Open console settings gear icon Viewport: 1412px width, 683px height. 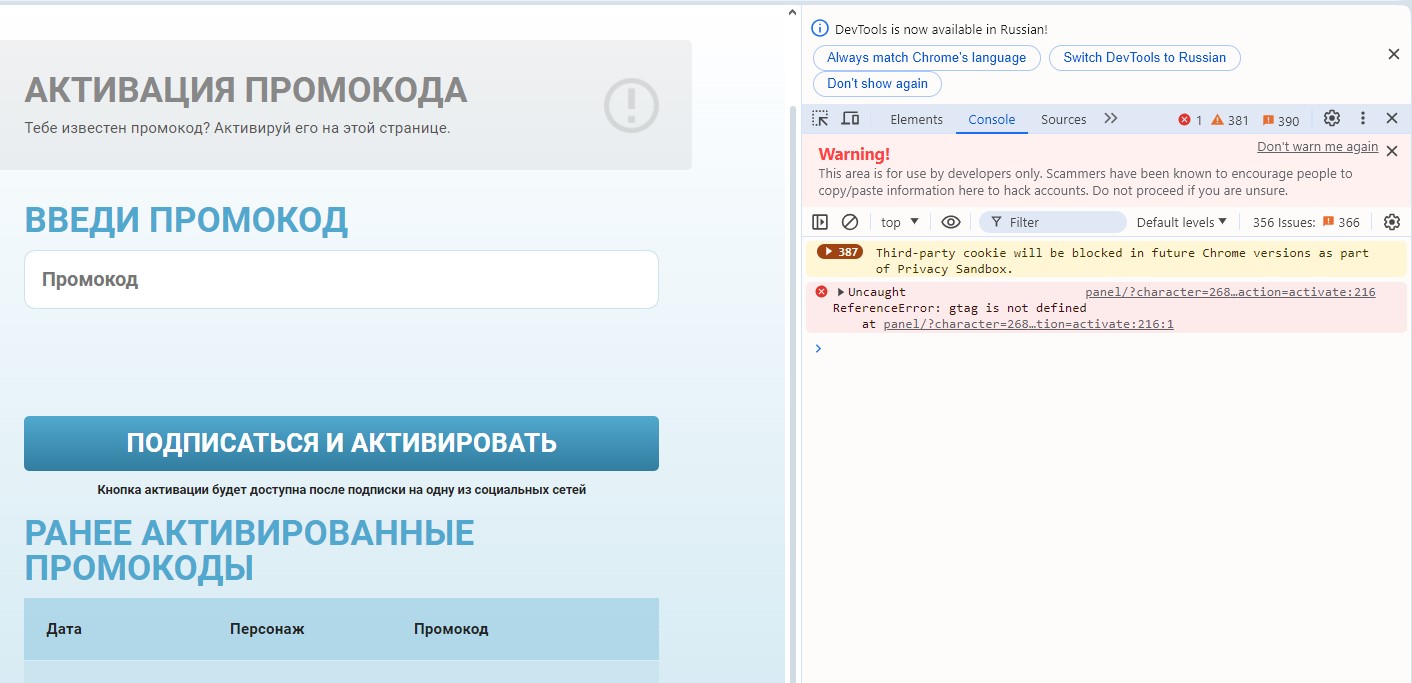[x=1391, y=222]
